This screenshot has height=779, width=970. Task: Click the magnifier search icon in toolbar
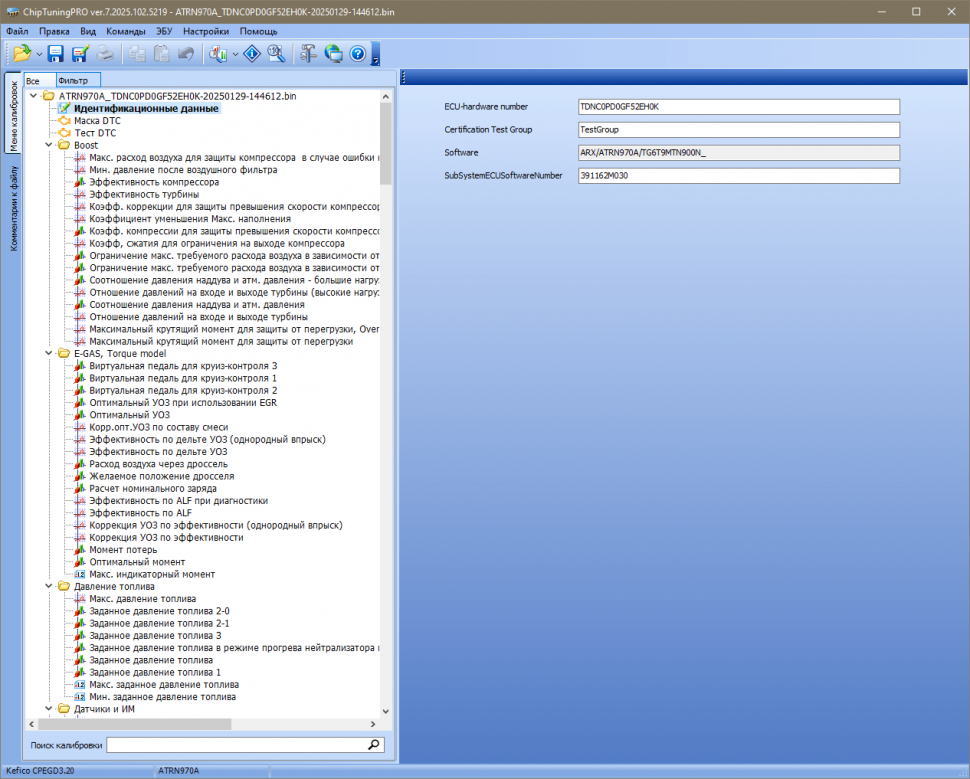tap(277, 54)
